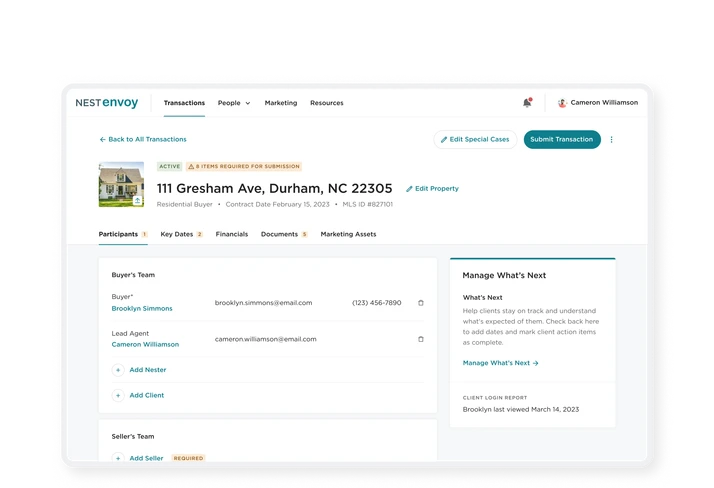The height and width of the screenshot is (488, 714).
Task: Click the Add Nester link
Action: tap(148, 370)
